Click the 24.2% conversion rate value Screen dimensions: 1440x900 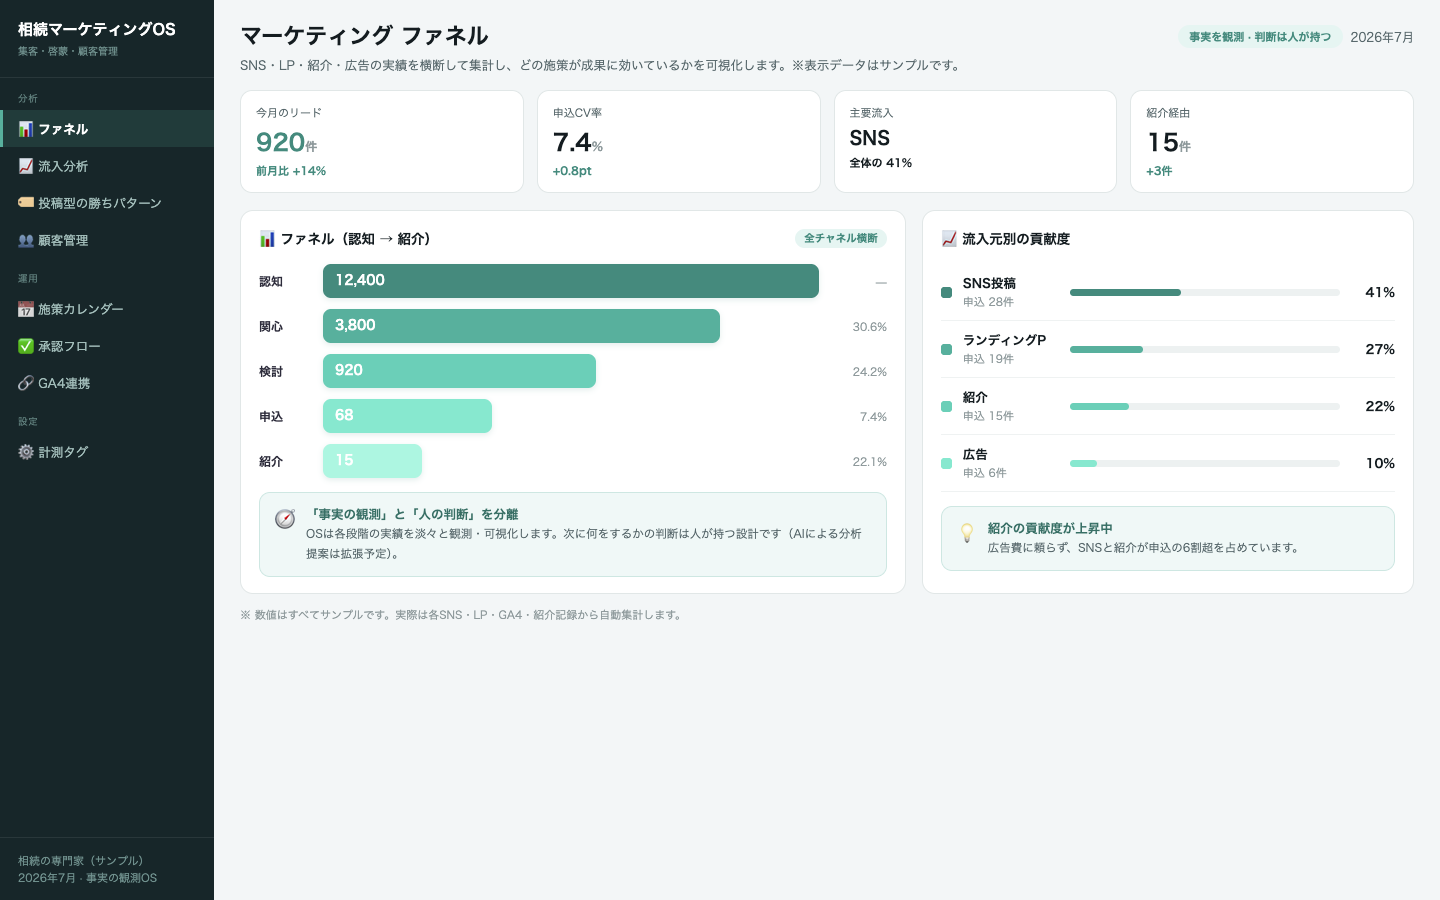[869, 372]
